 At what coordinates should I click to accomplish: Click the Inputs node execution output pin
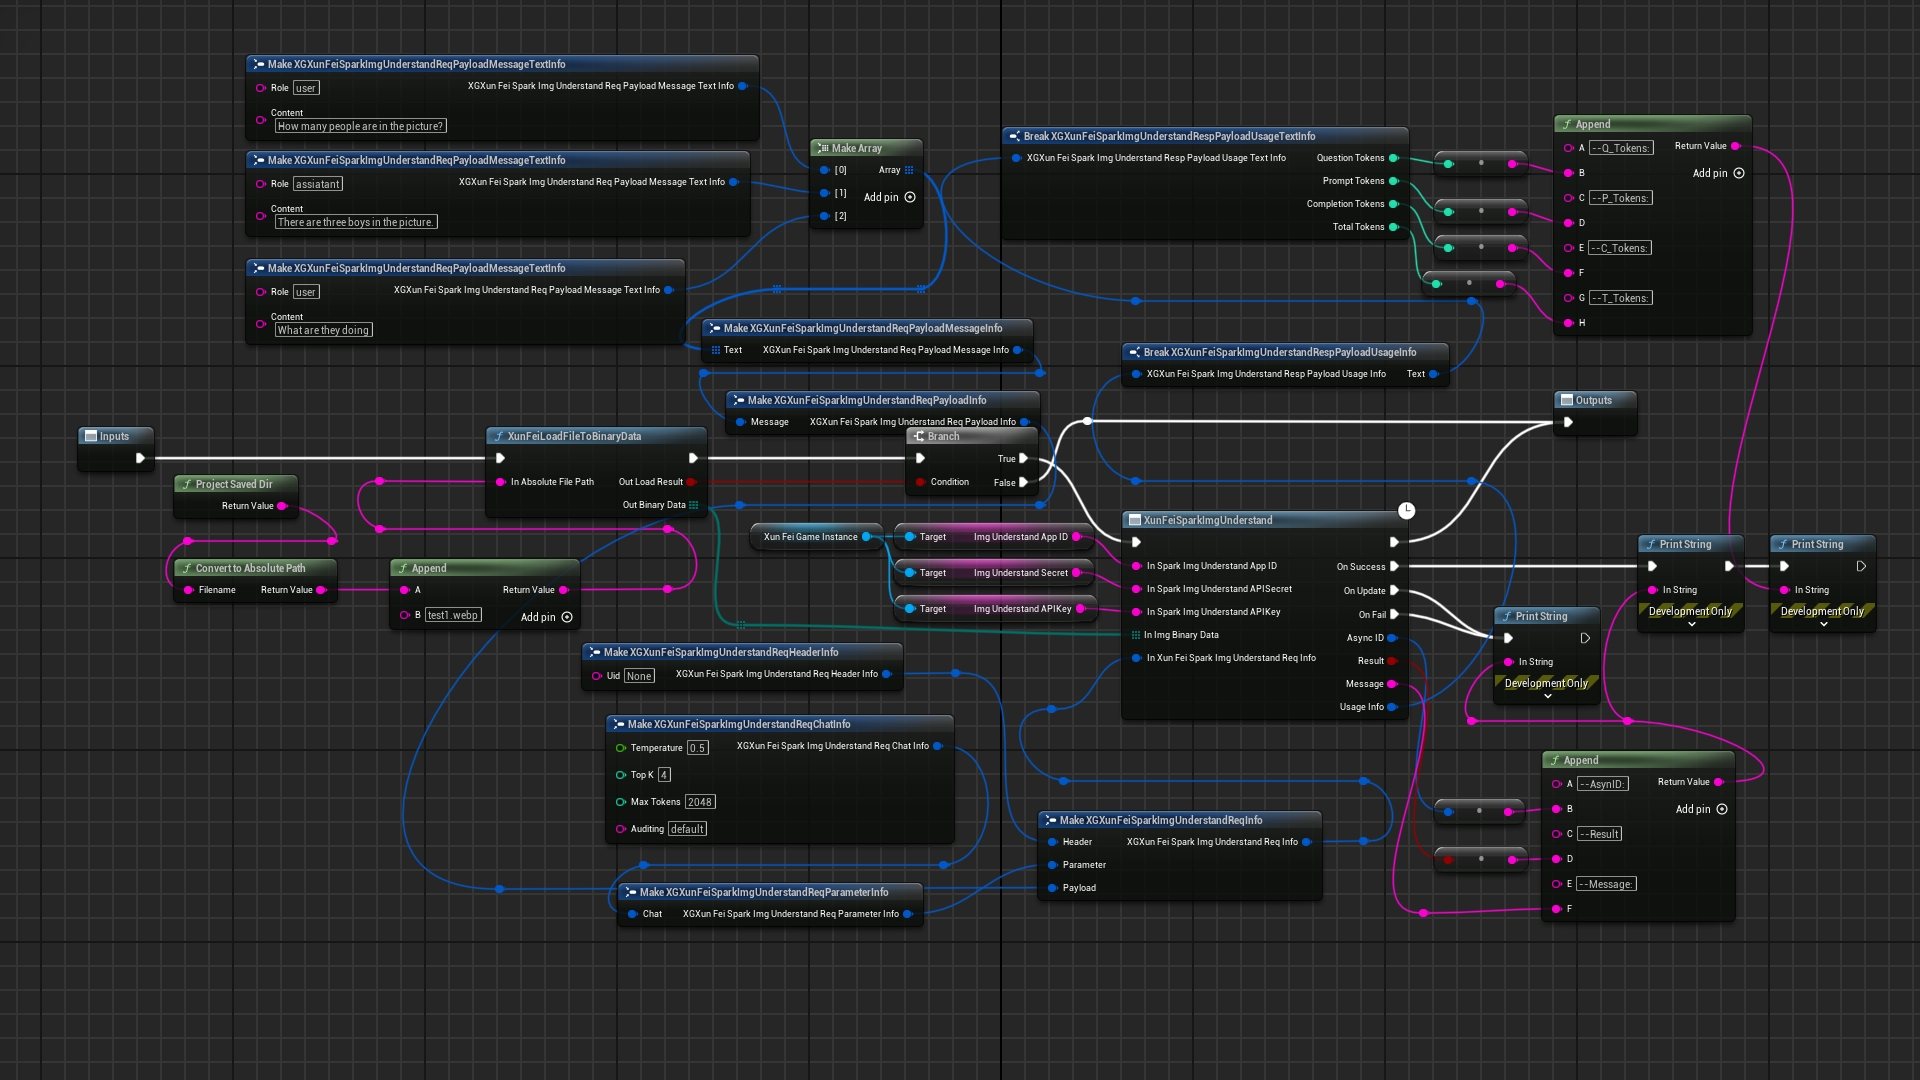140,458
